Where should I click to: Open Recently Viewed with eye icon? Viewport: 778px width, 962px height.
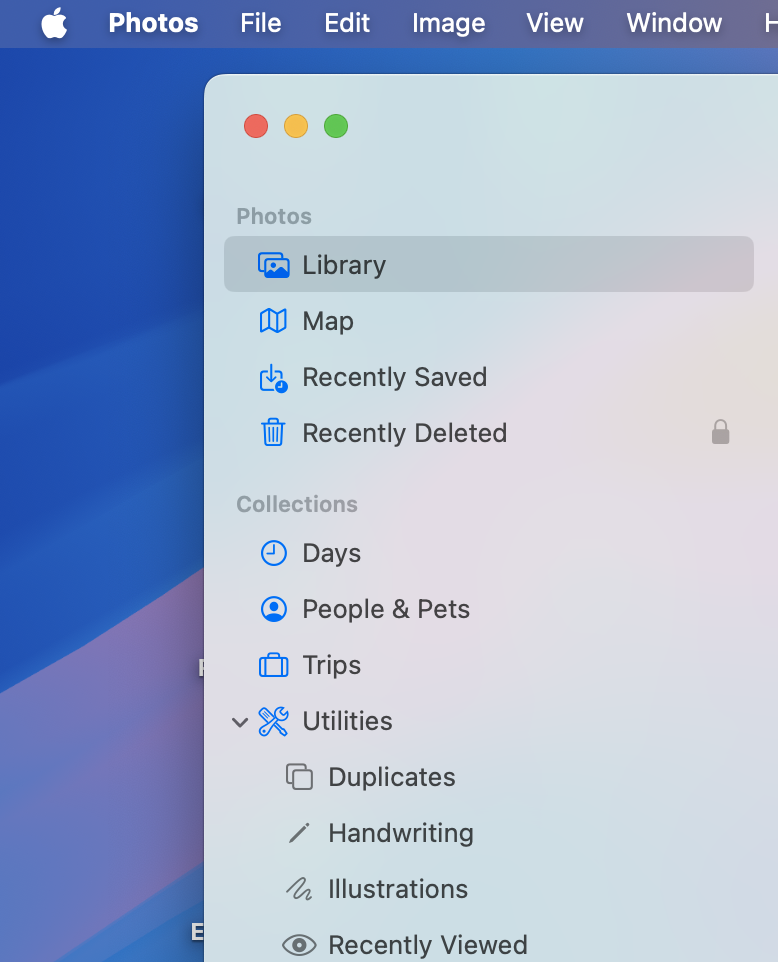point(427,945)
